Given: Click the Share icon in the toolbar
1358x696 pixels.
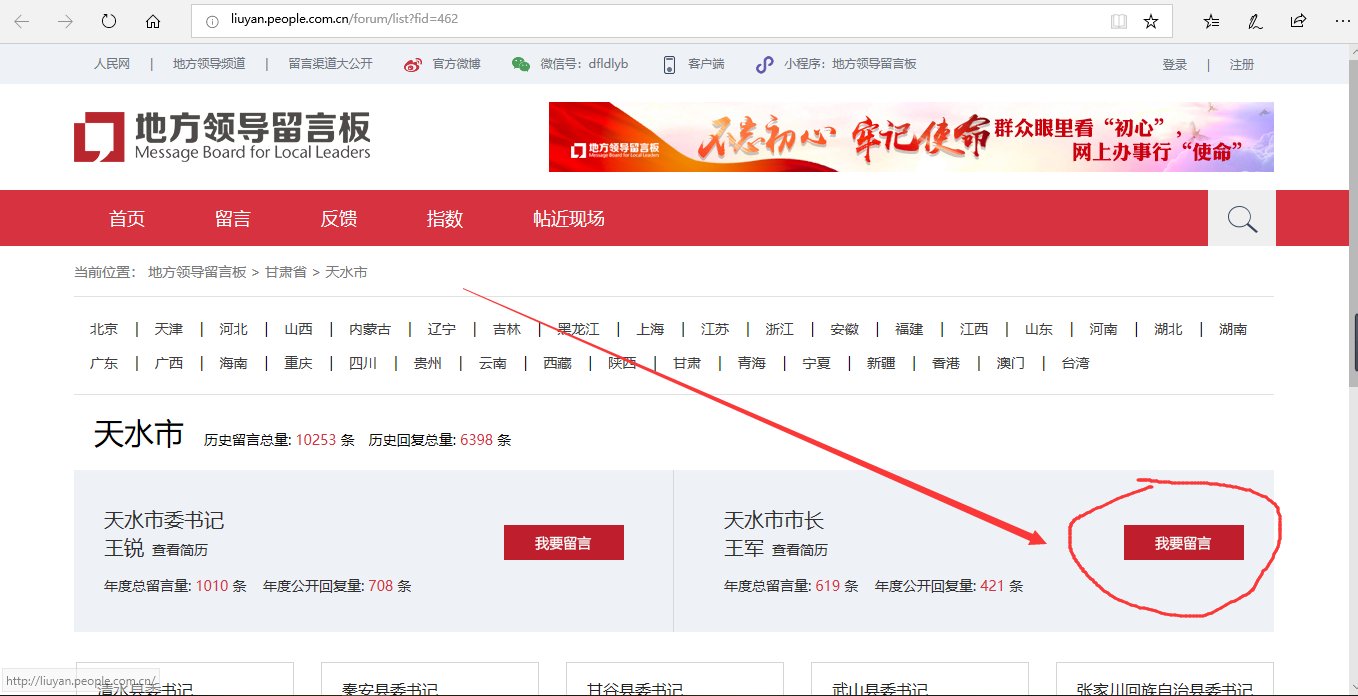Looking at the screenshot, I should (1298, 20).
